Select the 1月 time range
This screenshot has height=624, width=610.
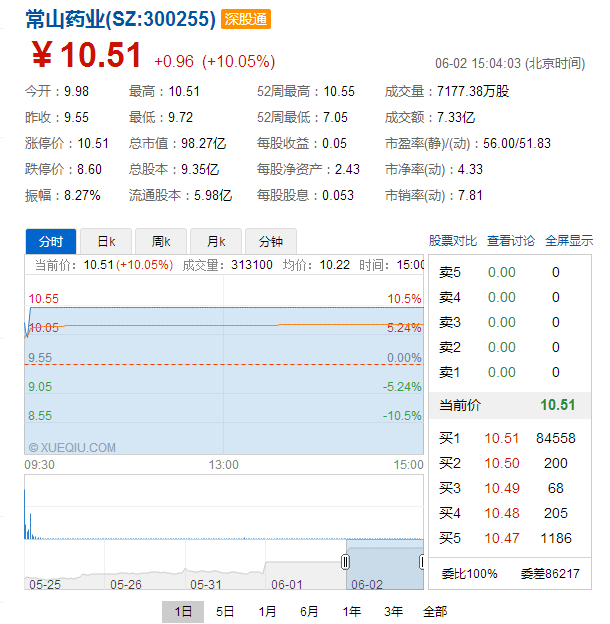[267, 612]
